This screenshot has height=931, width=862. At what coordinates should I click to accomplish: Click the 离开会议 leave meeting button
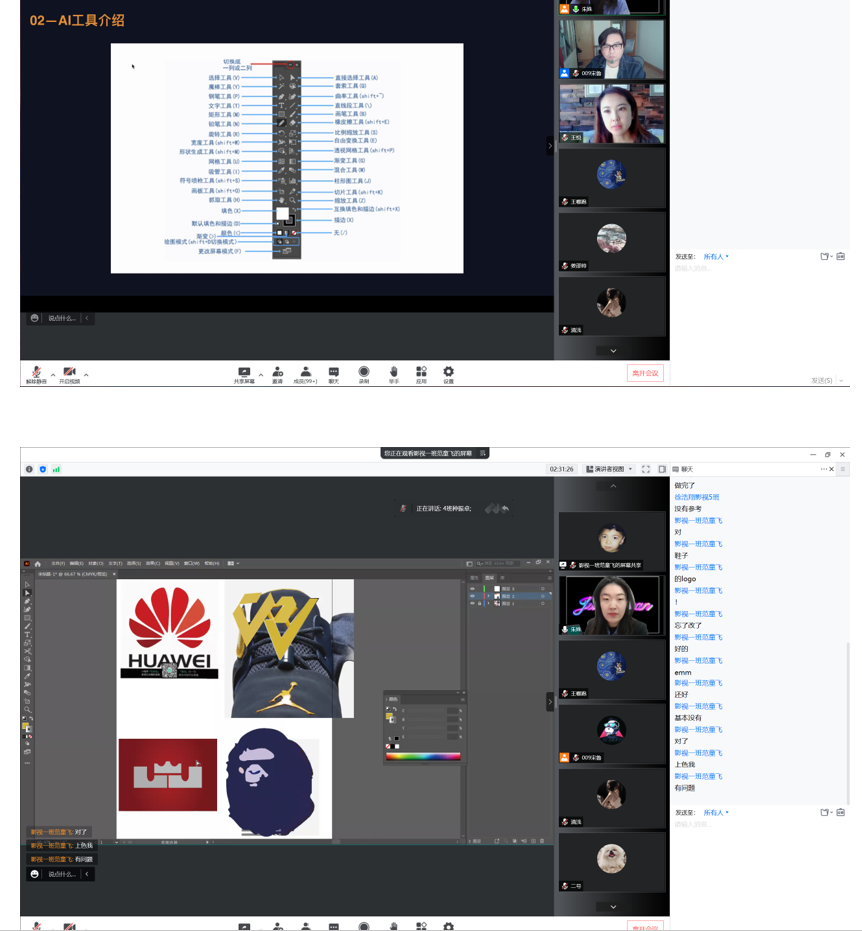click(x=645, y=373)
